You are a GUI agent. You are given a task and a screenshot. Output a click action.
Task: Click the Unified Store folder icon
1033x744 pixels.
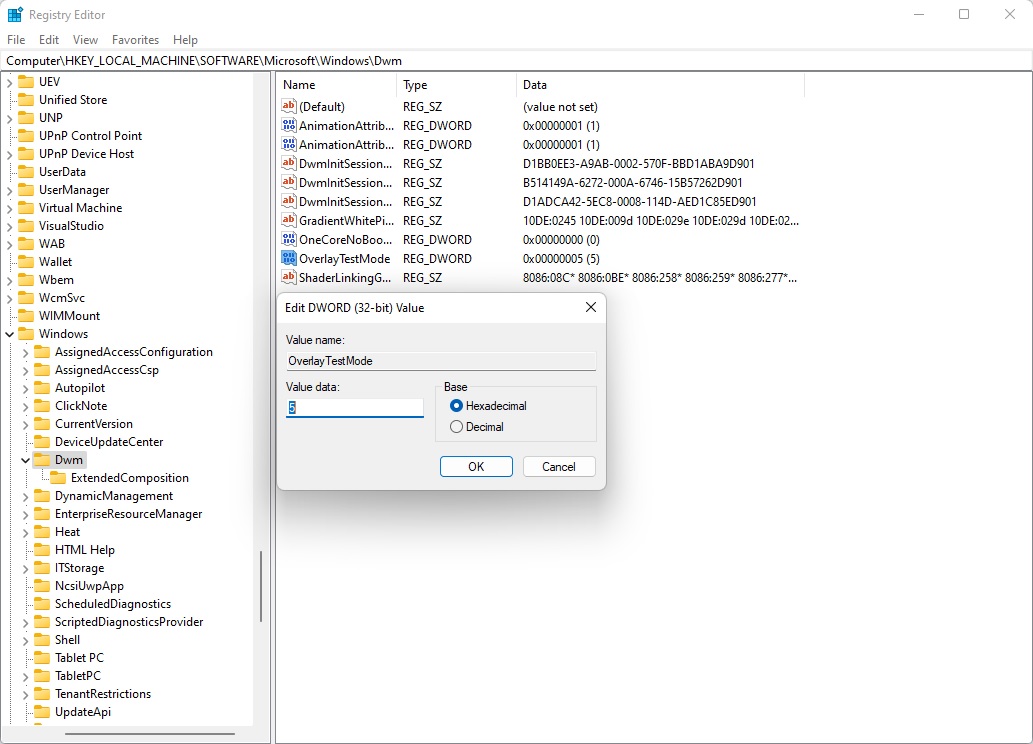click(x=26, y=100)
